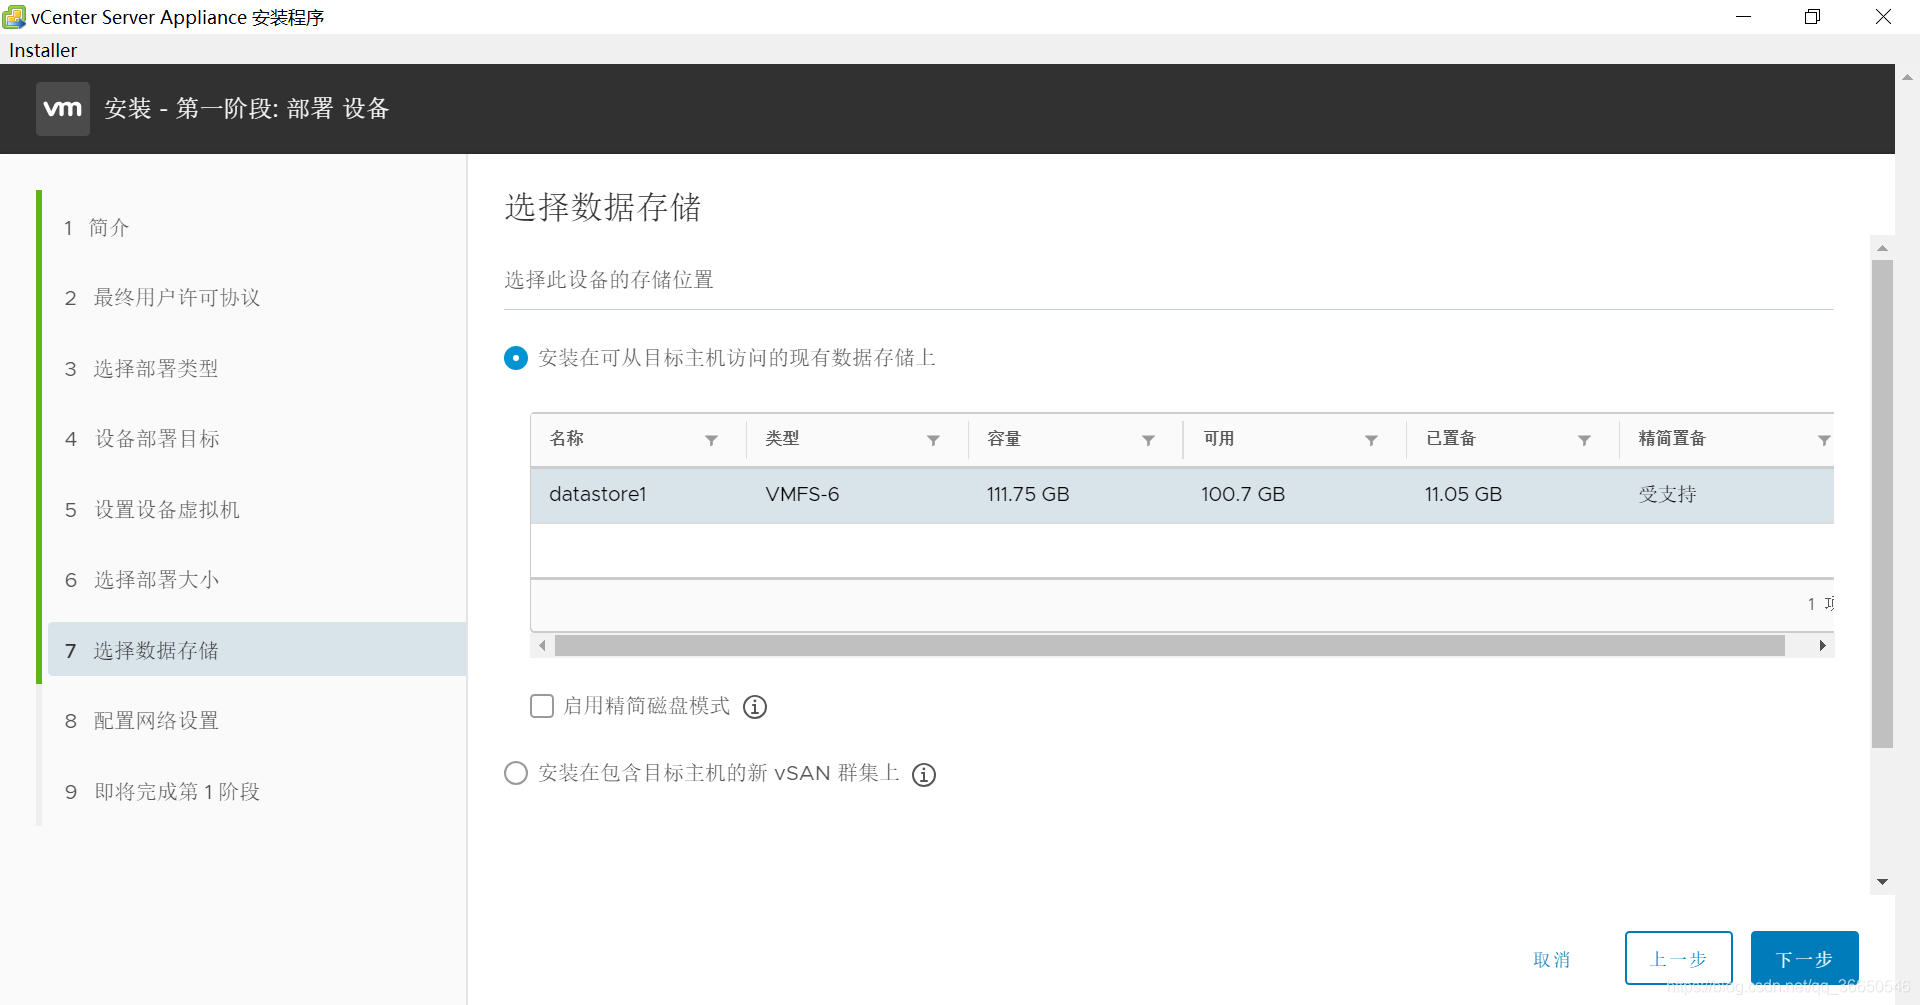Minimize the installer window
The width and height of the screenshot is (1920, 1005).
coord(1743,17)
